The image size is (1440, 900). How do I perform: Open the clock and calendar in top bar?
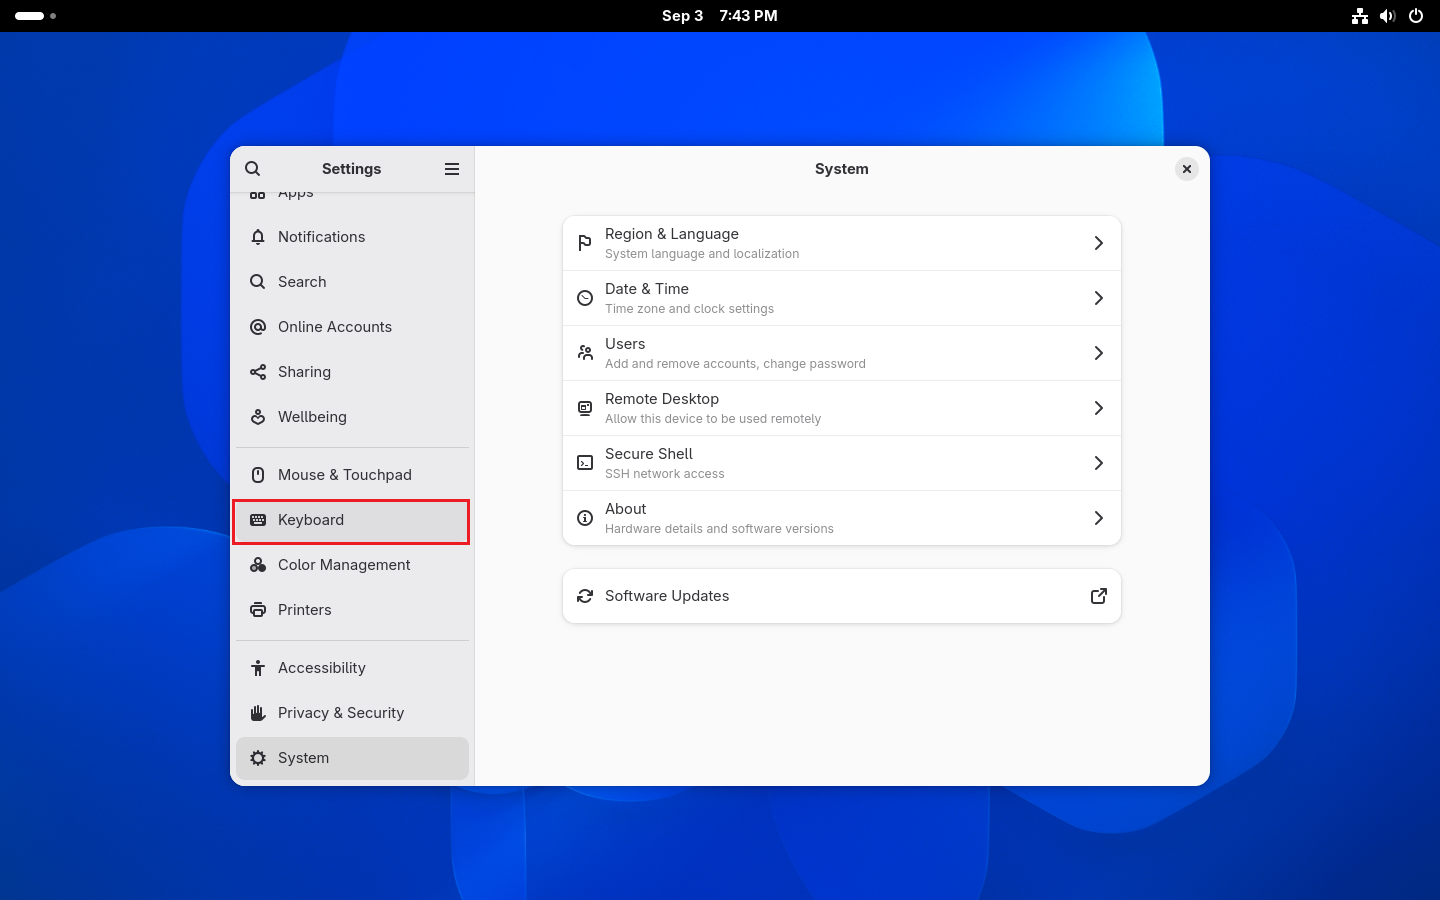coord(720,16)
